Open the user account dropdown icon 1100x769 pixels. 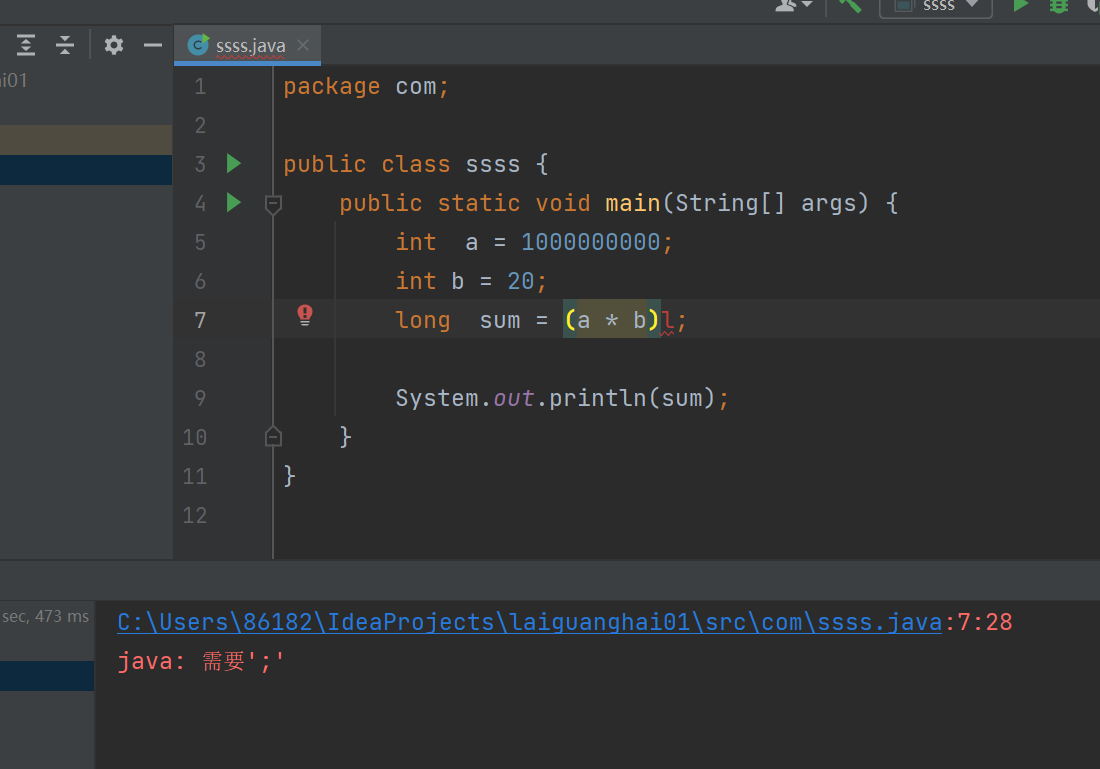(x=793, y=6)
